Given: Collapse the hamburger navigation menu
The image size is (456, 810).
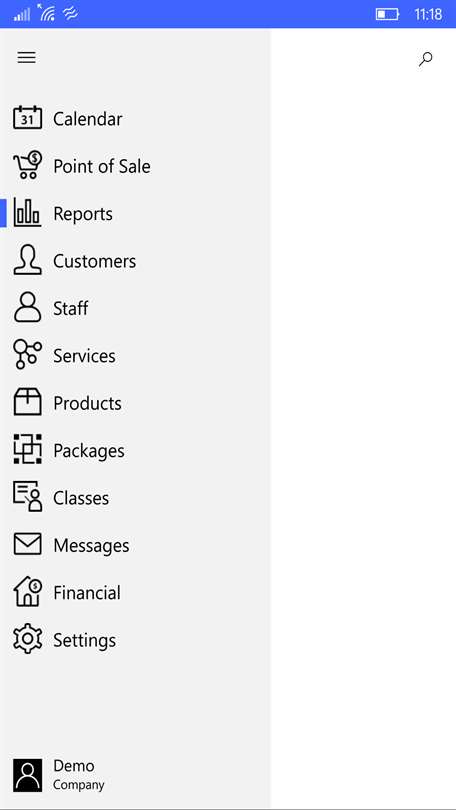Looking at the screenshot, I should [x=27, y=57].
